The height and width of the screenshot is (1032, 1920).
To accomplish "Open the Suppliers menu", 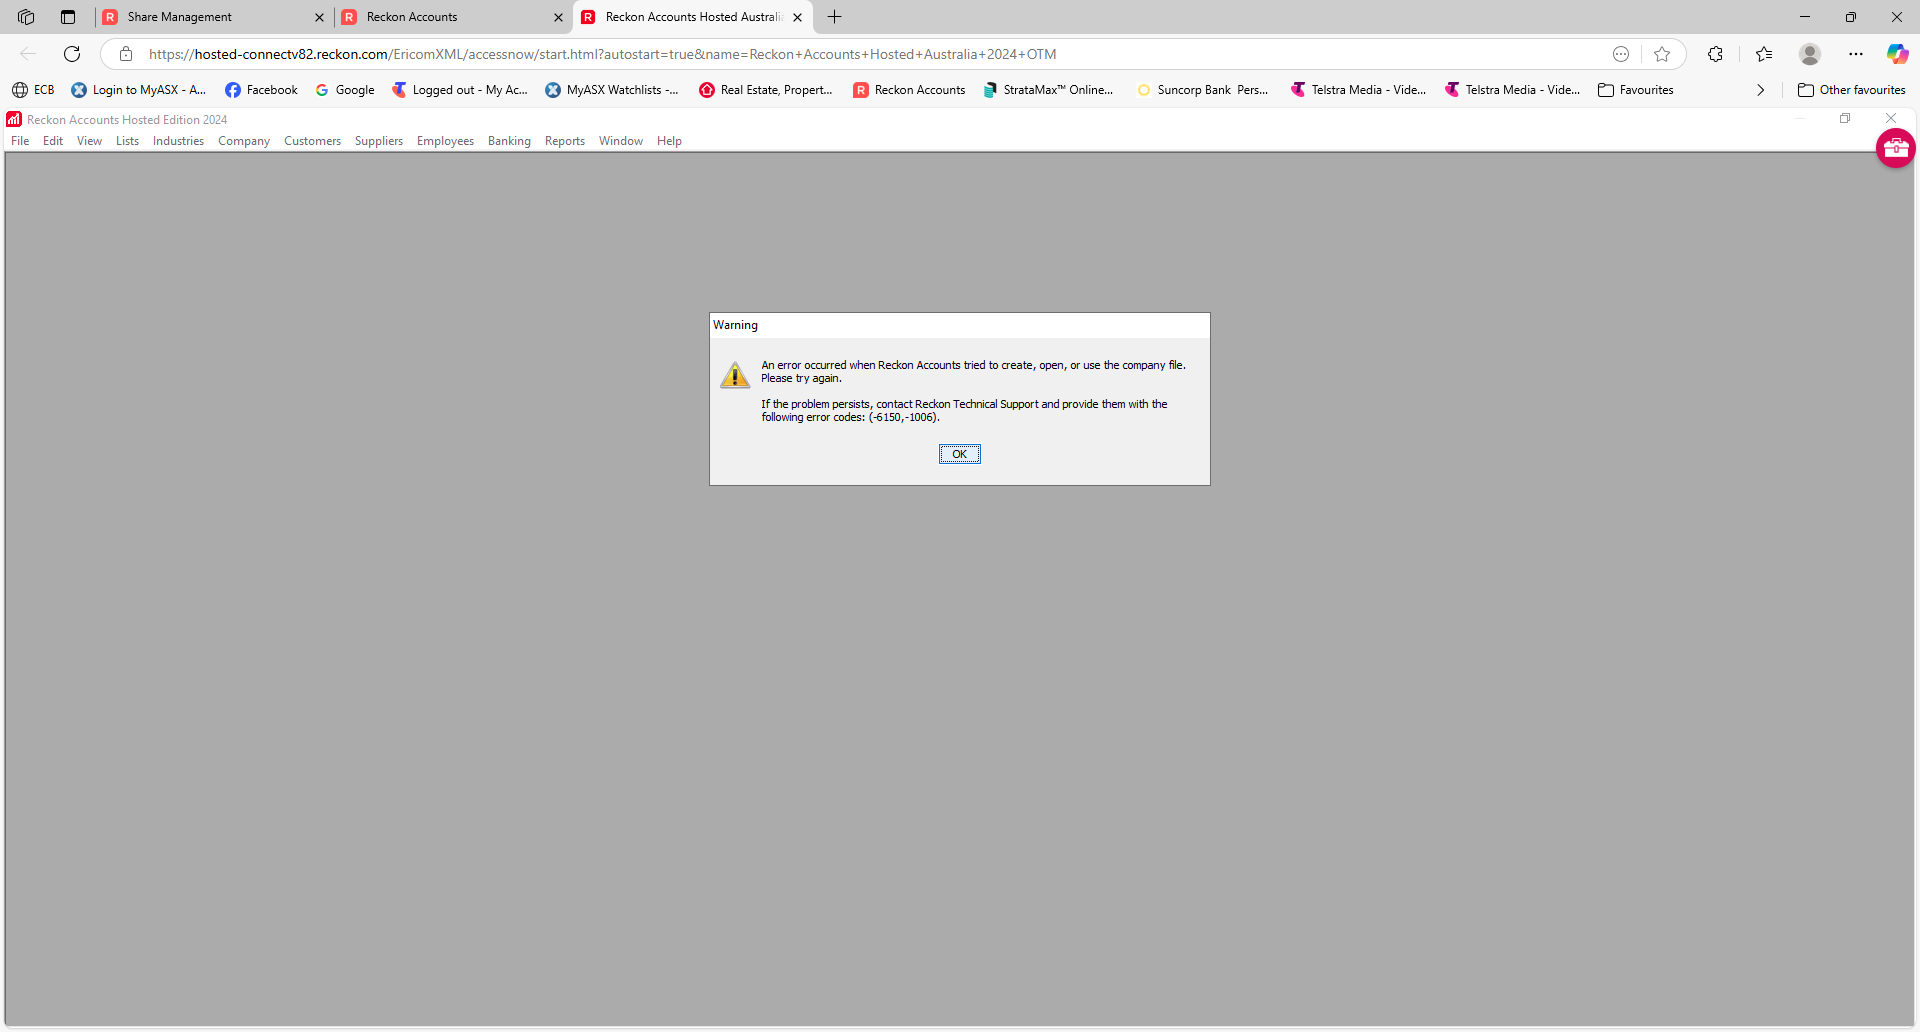I will coord(379,141).
